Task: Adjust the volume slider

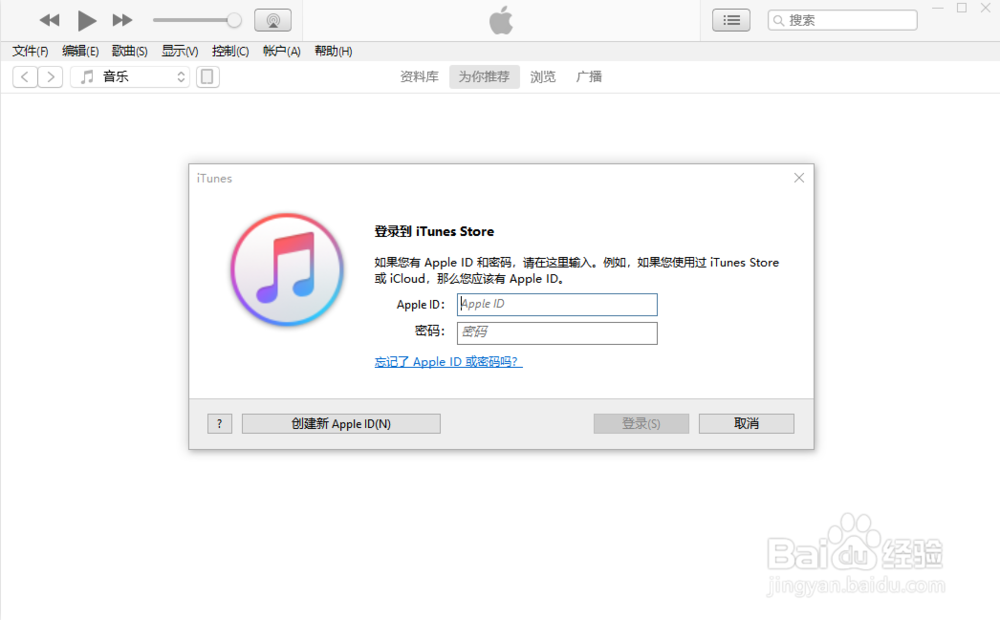Action: (197, 19)
